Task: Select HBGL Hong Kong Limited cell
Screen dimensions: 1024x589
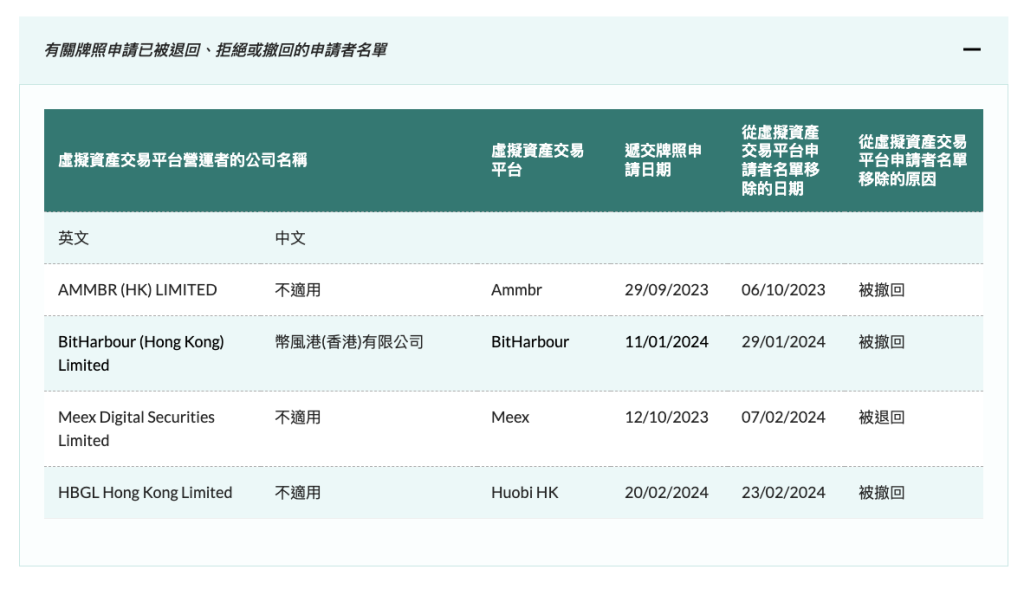Action: point(145,493)
